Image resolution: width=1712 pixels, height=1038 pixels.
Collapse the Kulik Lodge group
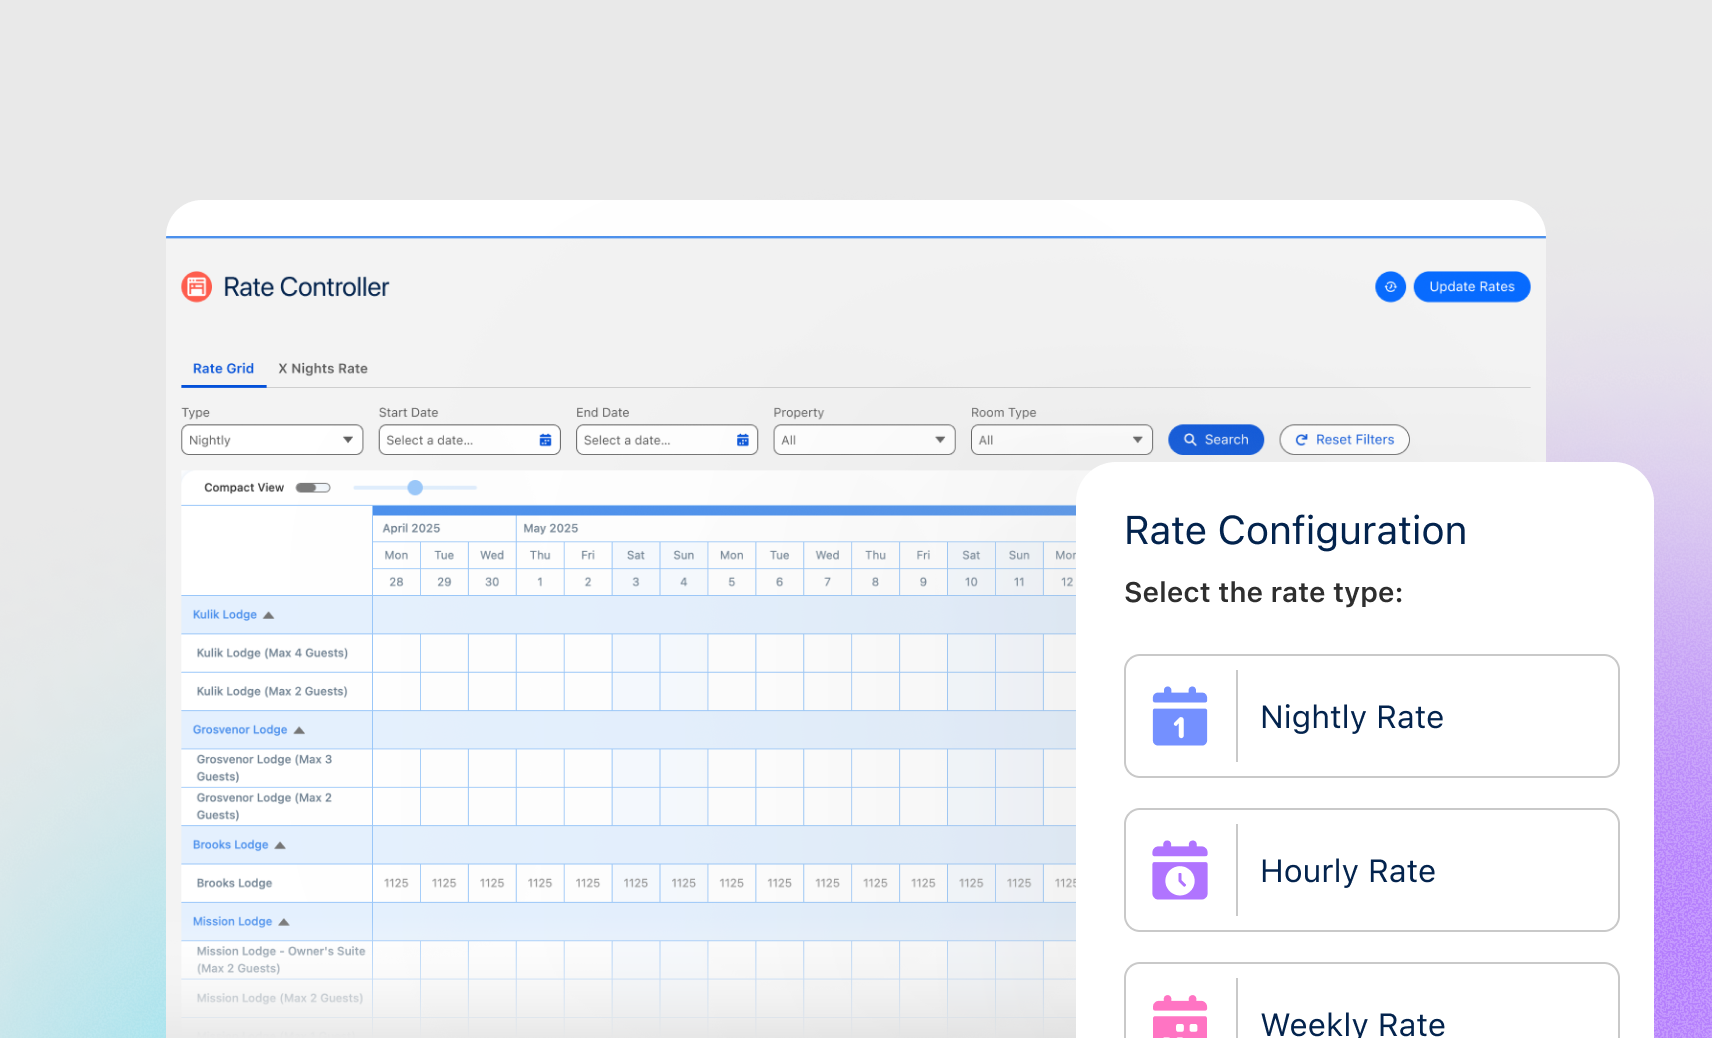point(268,615)
